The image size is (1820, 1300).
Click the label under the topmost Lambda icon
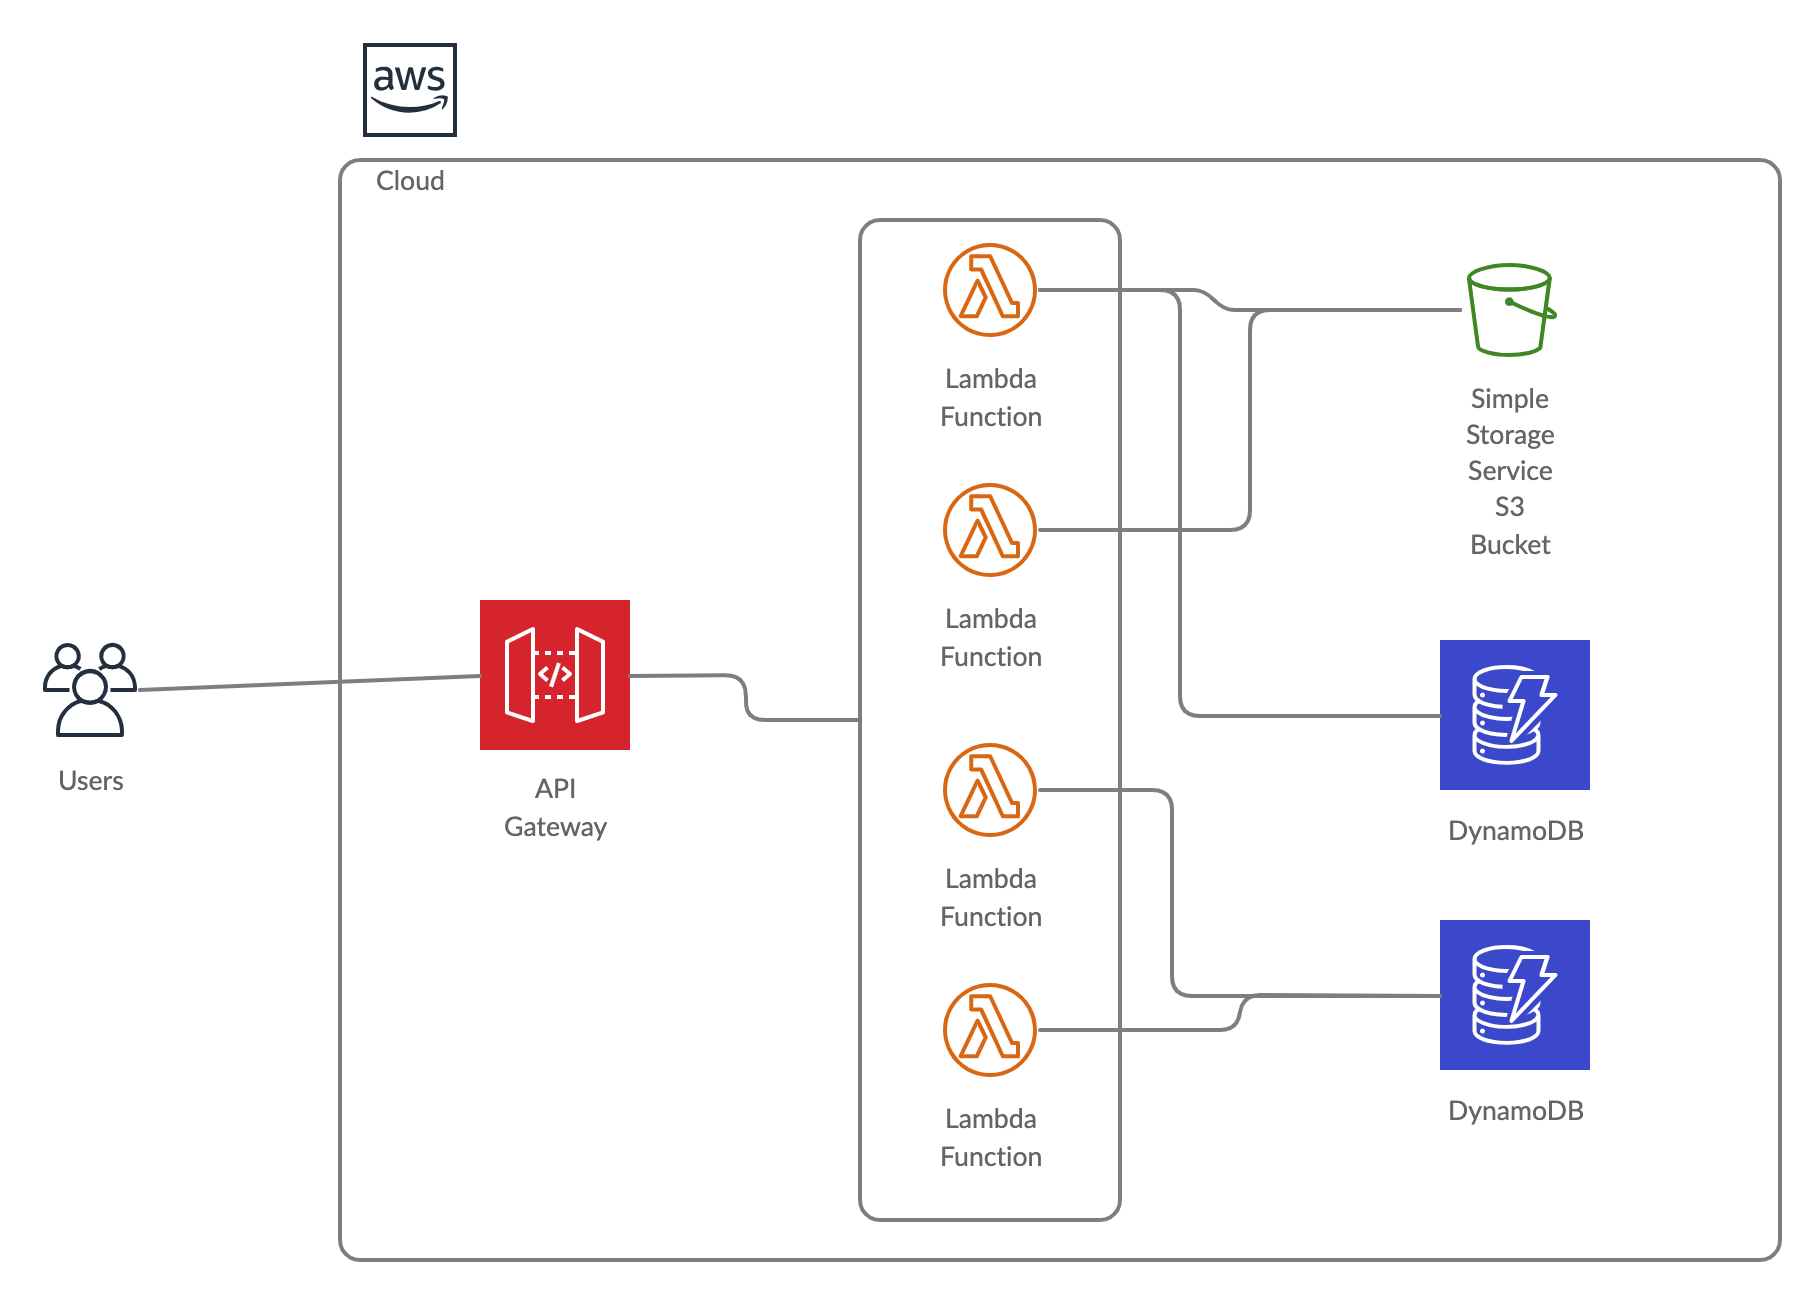click(991, 398)
